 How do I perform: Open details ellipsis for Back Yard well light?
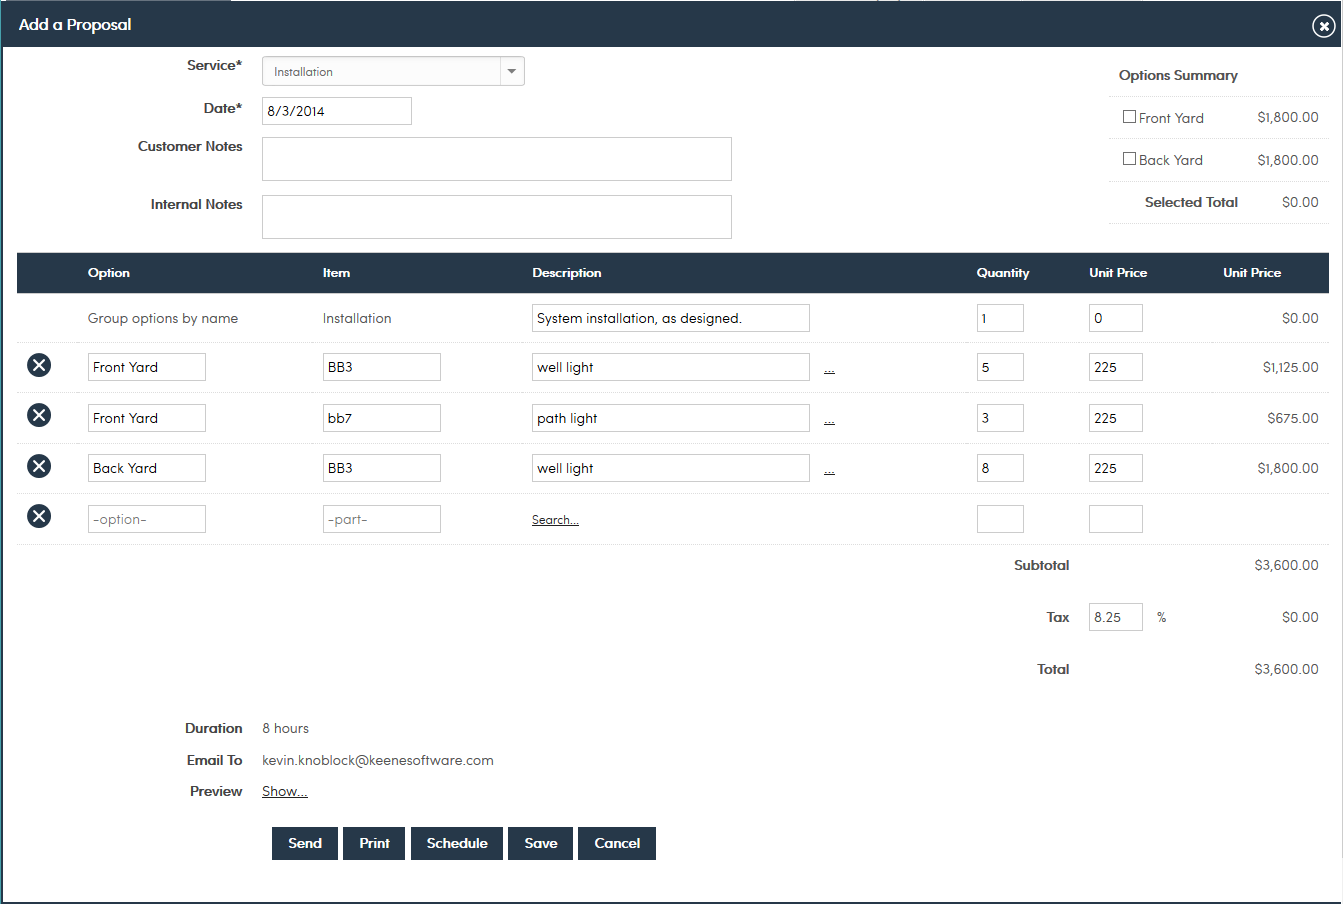[829, 470]
